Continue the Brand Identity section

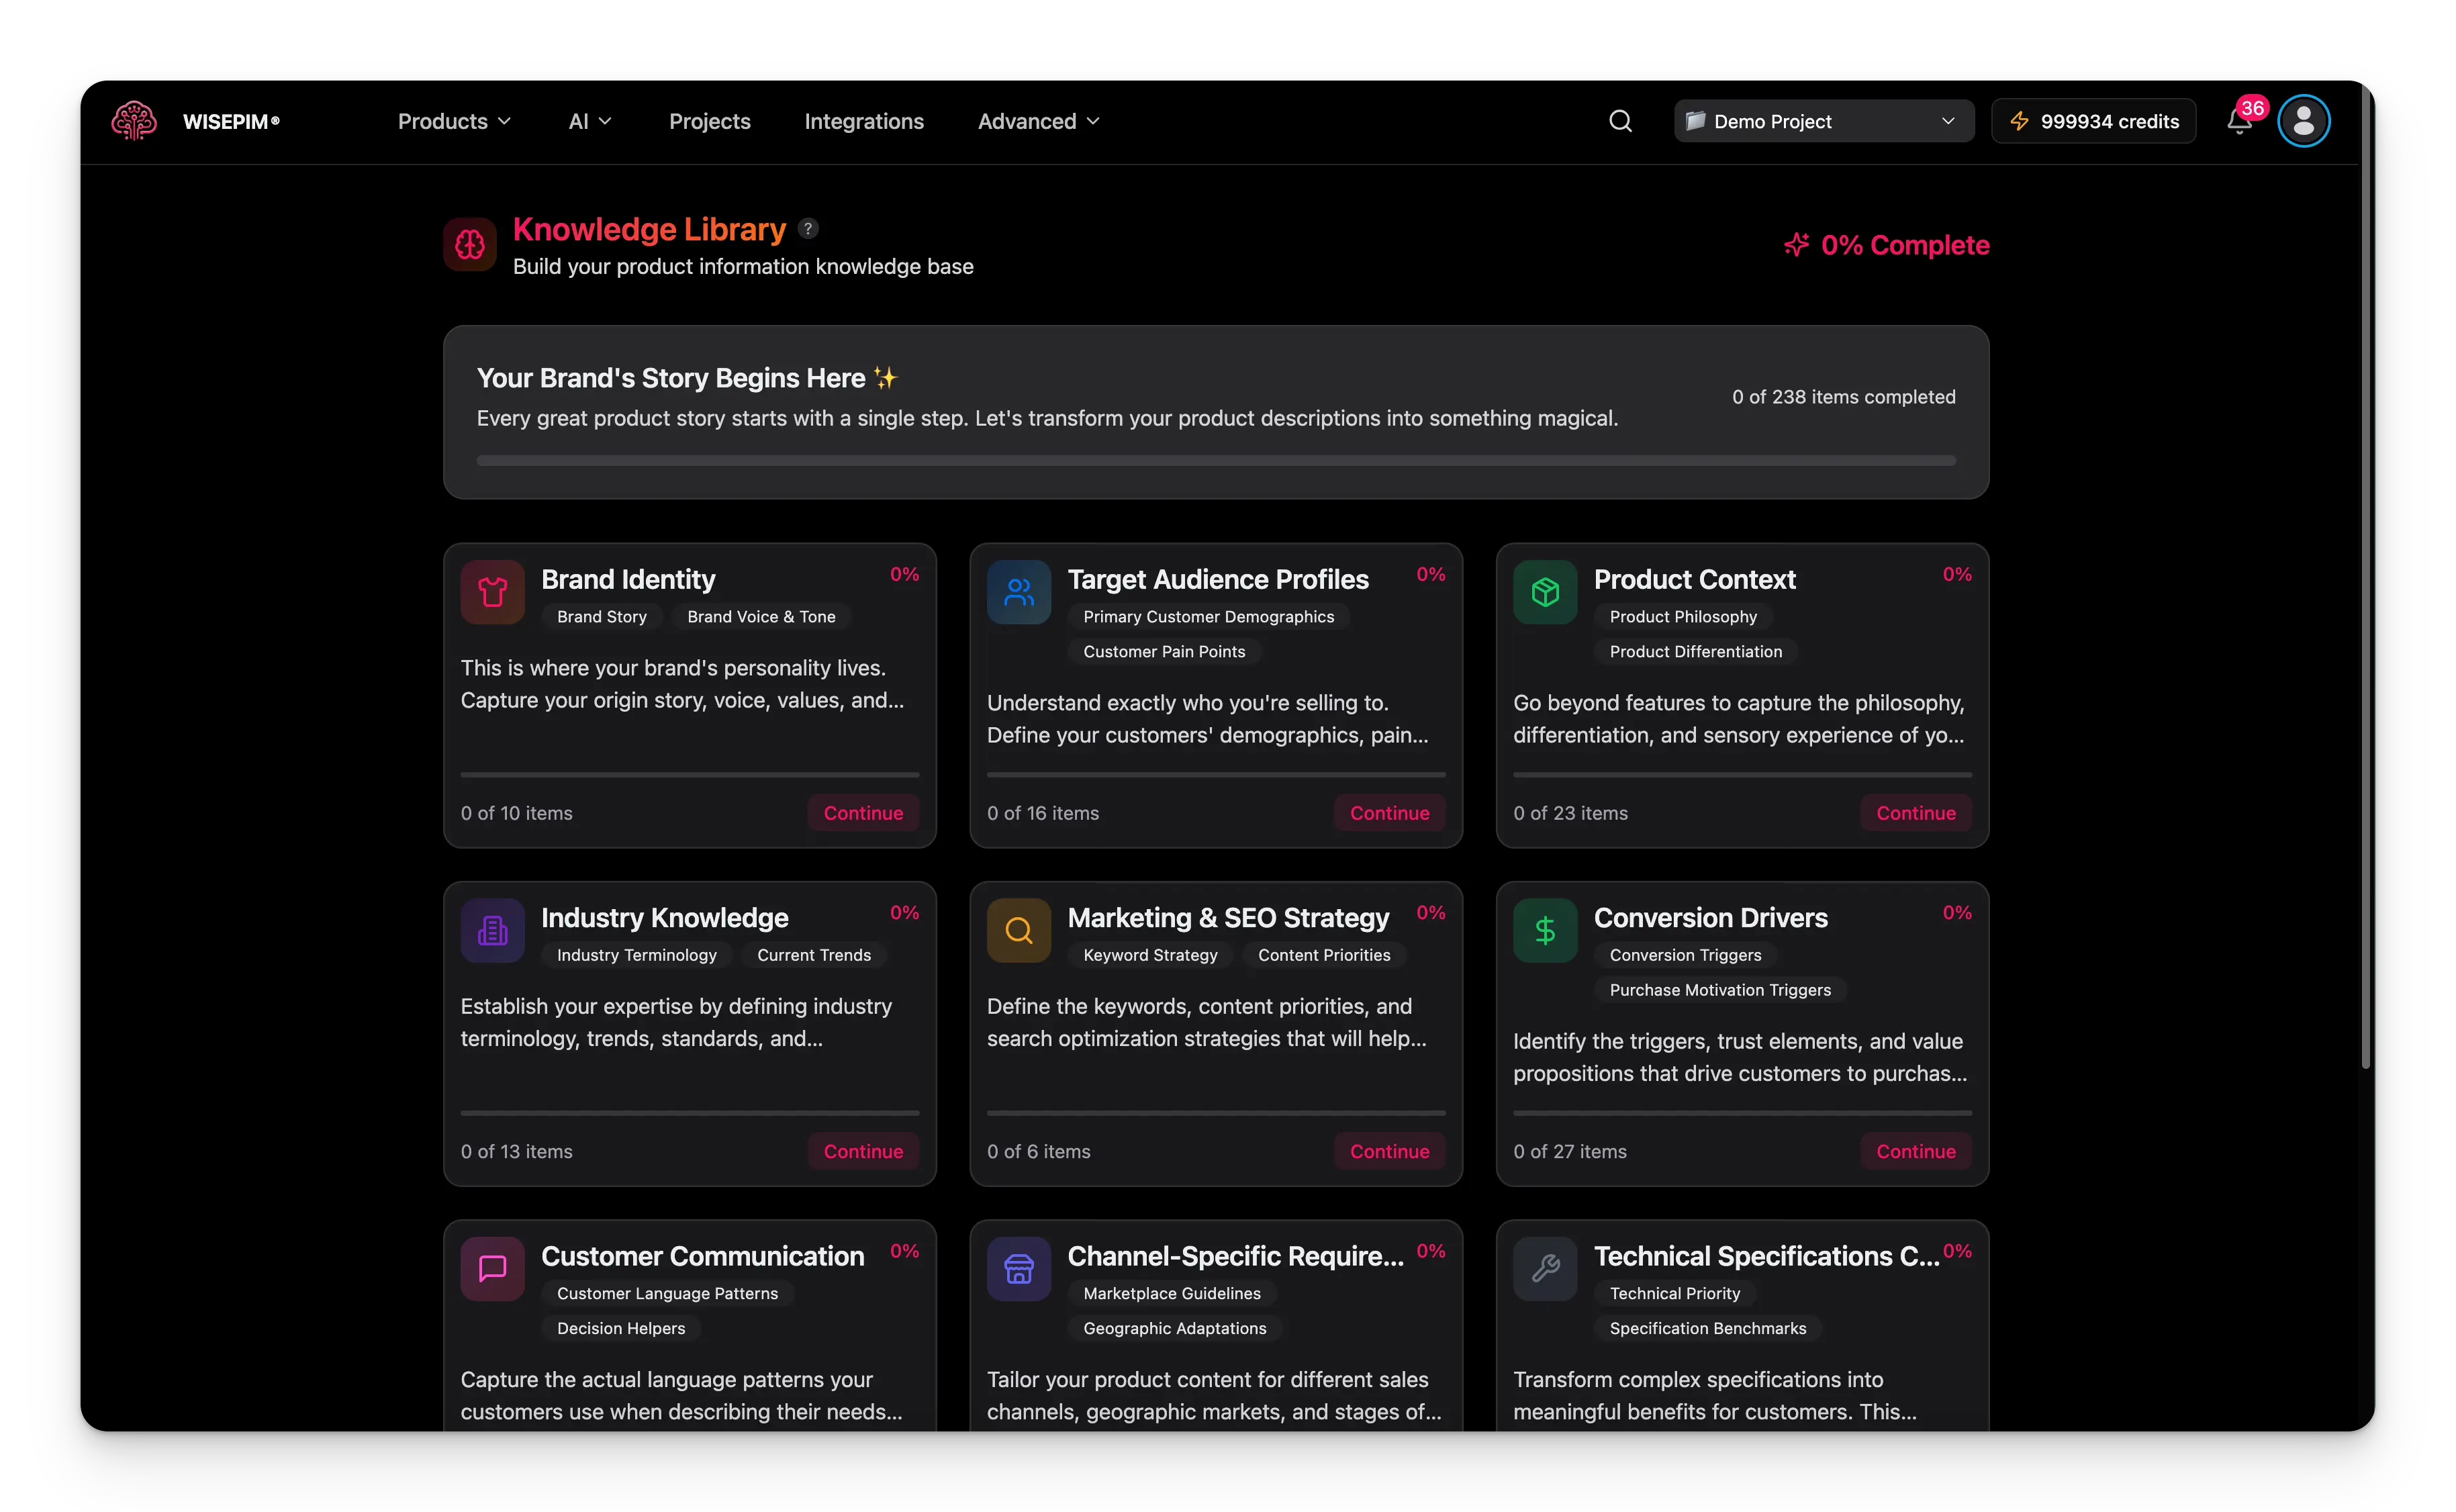coord(862,812)
